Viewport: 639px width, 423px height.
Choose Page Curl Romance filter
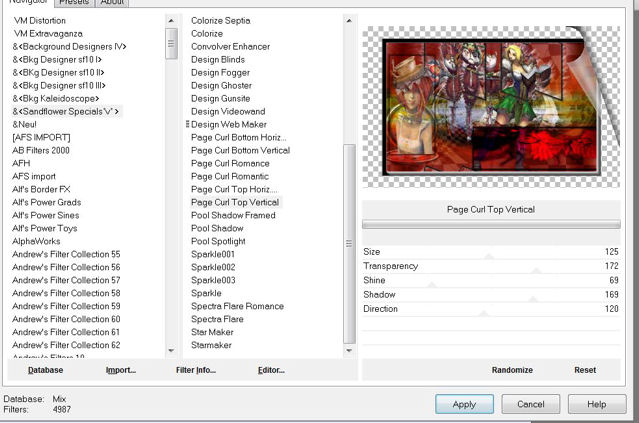(x=230, y=163)
